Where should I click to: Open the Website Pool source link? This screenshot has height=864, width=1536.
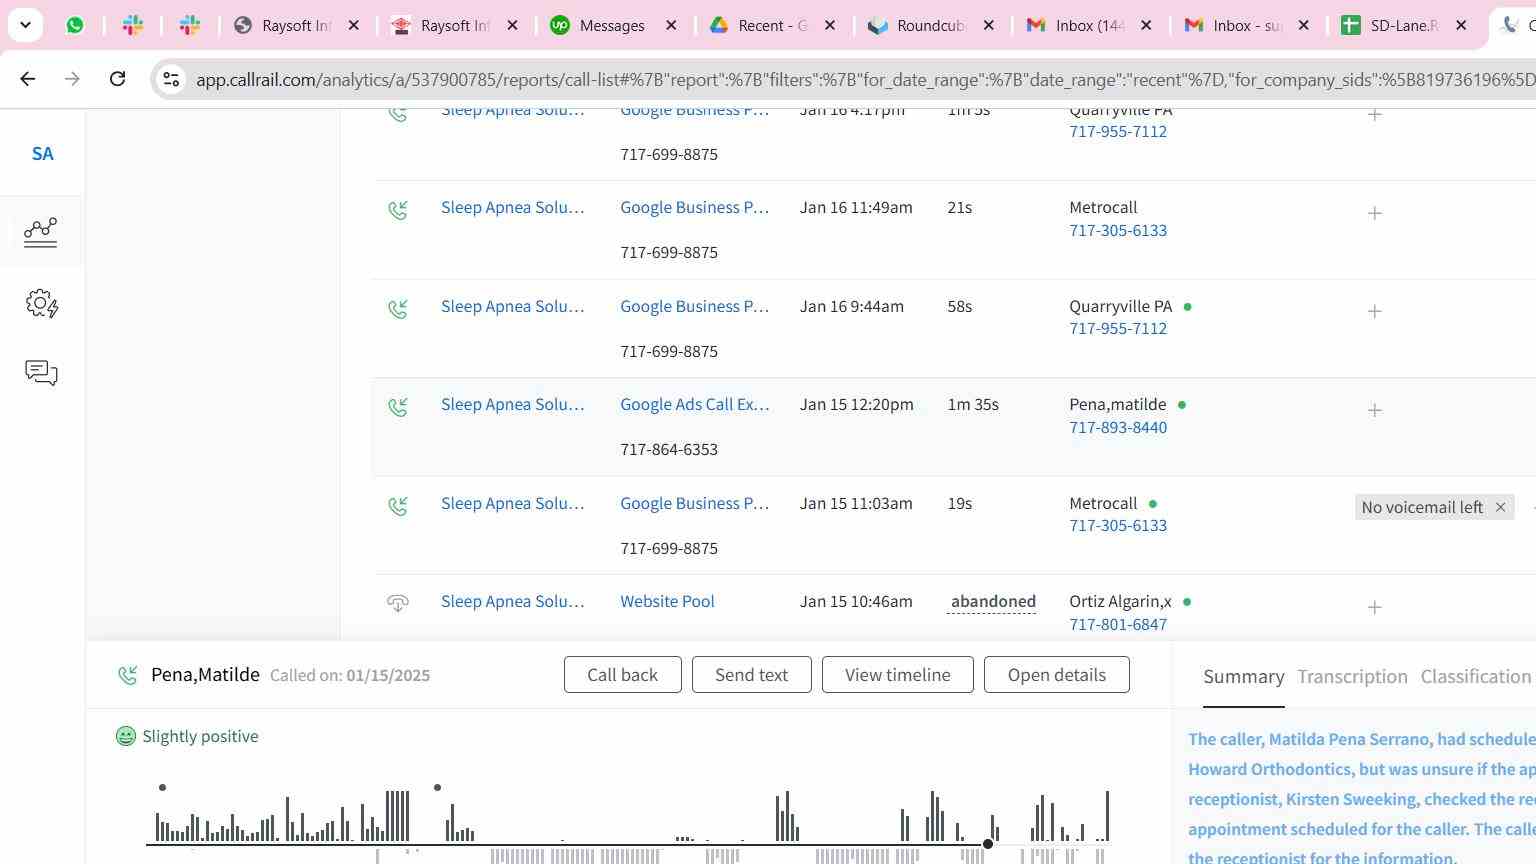tap(667, 602)
